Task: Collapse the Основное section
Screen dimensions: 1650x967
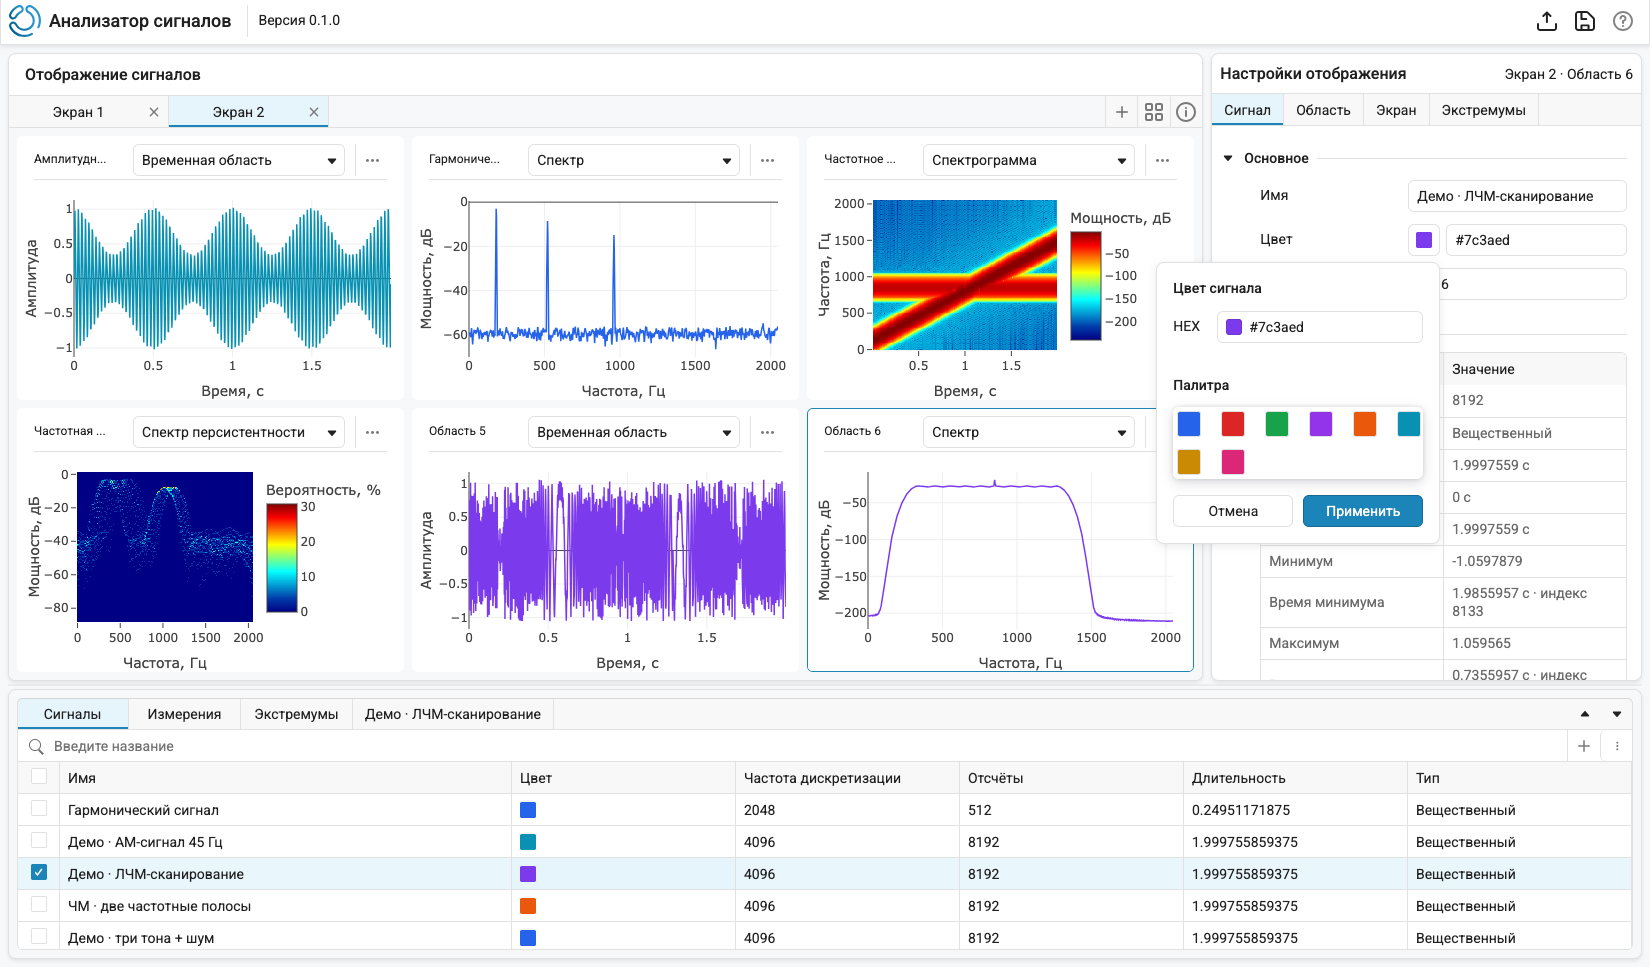Action: [x=1228, y=158]
